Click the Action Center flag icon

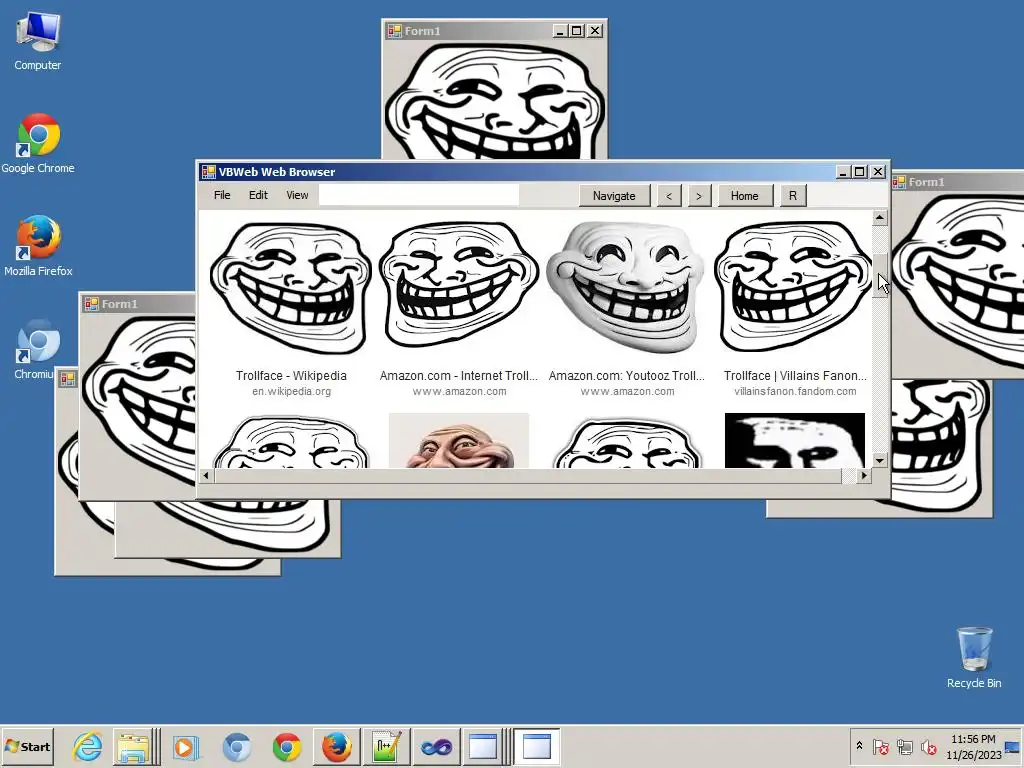[x=880, y=746]
